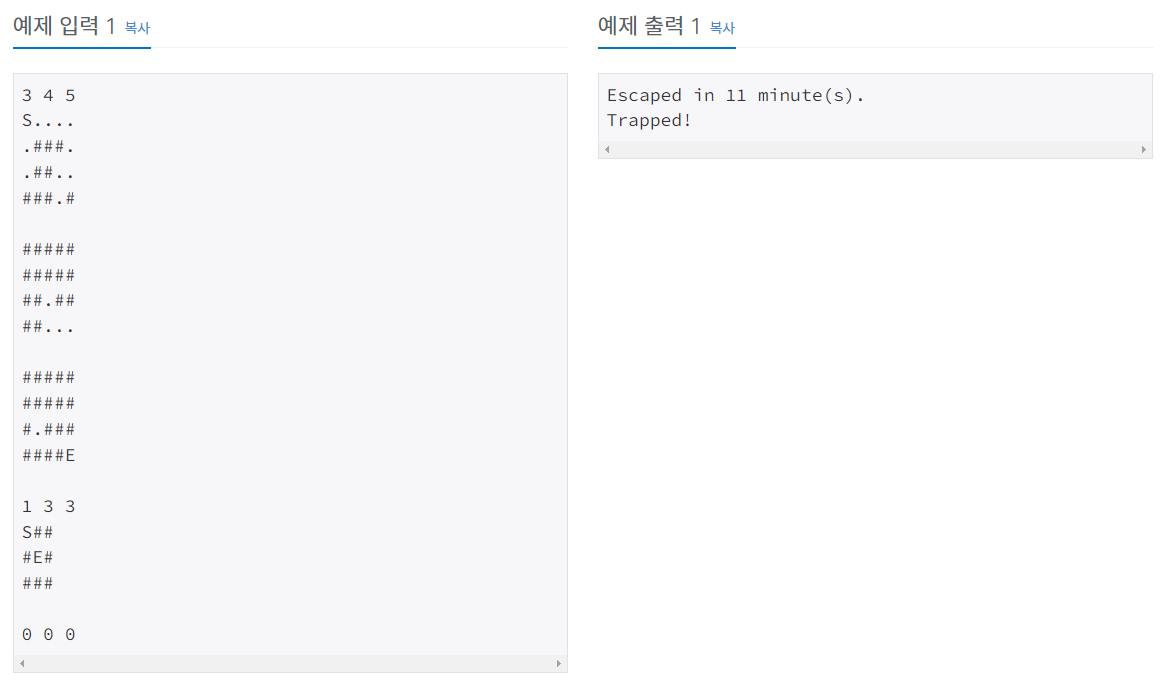This screenshot has height=691, width=1163.
Task: Click the "#E#" maze row
Action: tap(38, 558)
